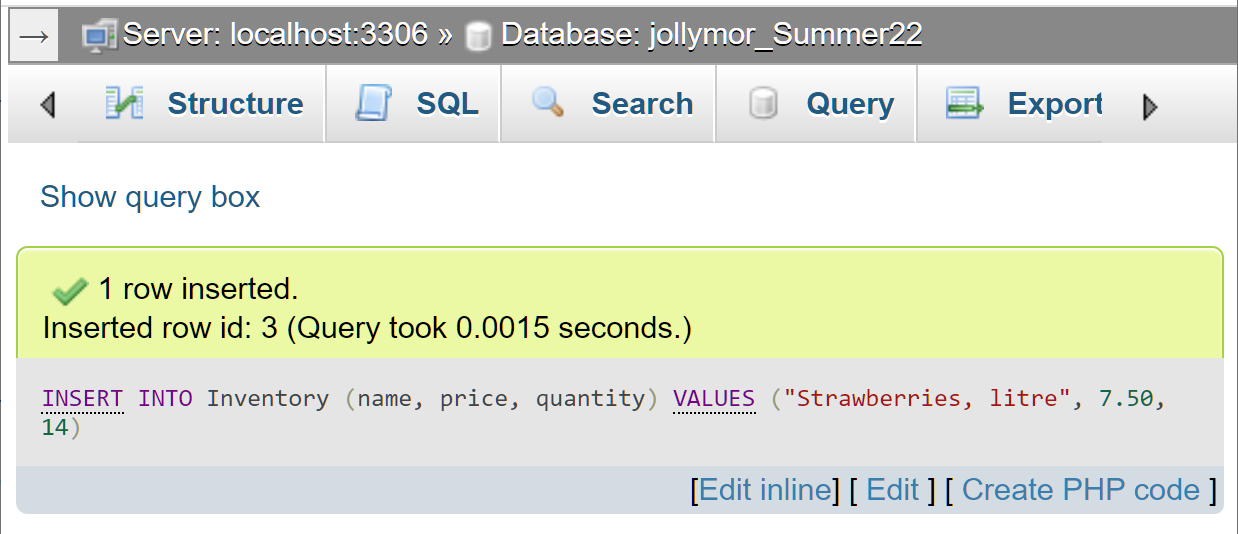This screenshot has width=1238, height=534.
Task: Click the server icon in breadcrumb
Action: point(100,36)
